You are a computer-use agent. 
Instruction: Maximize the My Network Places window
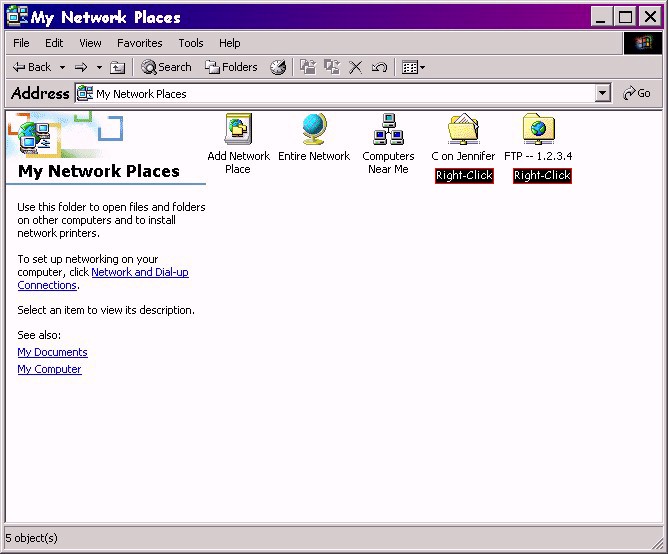(625, 17)
